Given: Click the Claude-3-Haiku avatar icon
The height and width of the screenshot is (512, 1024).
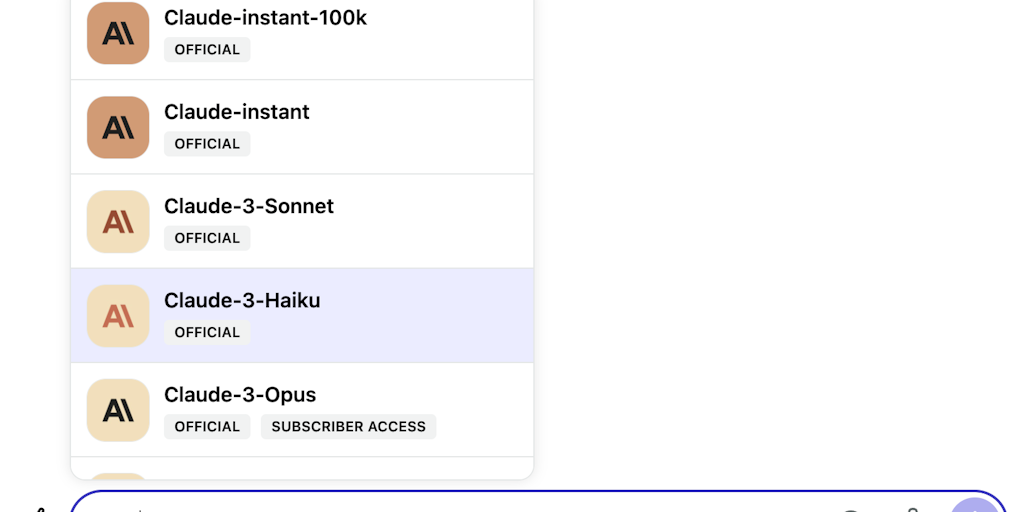Looking at the screenshot, I should click(x=118, y=316).
